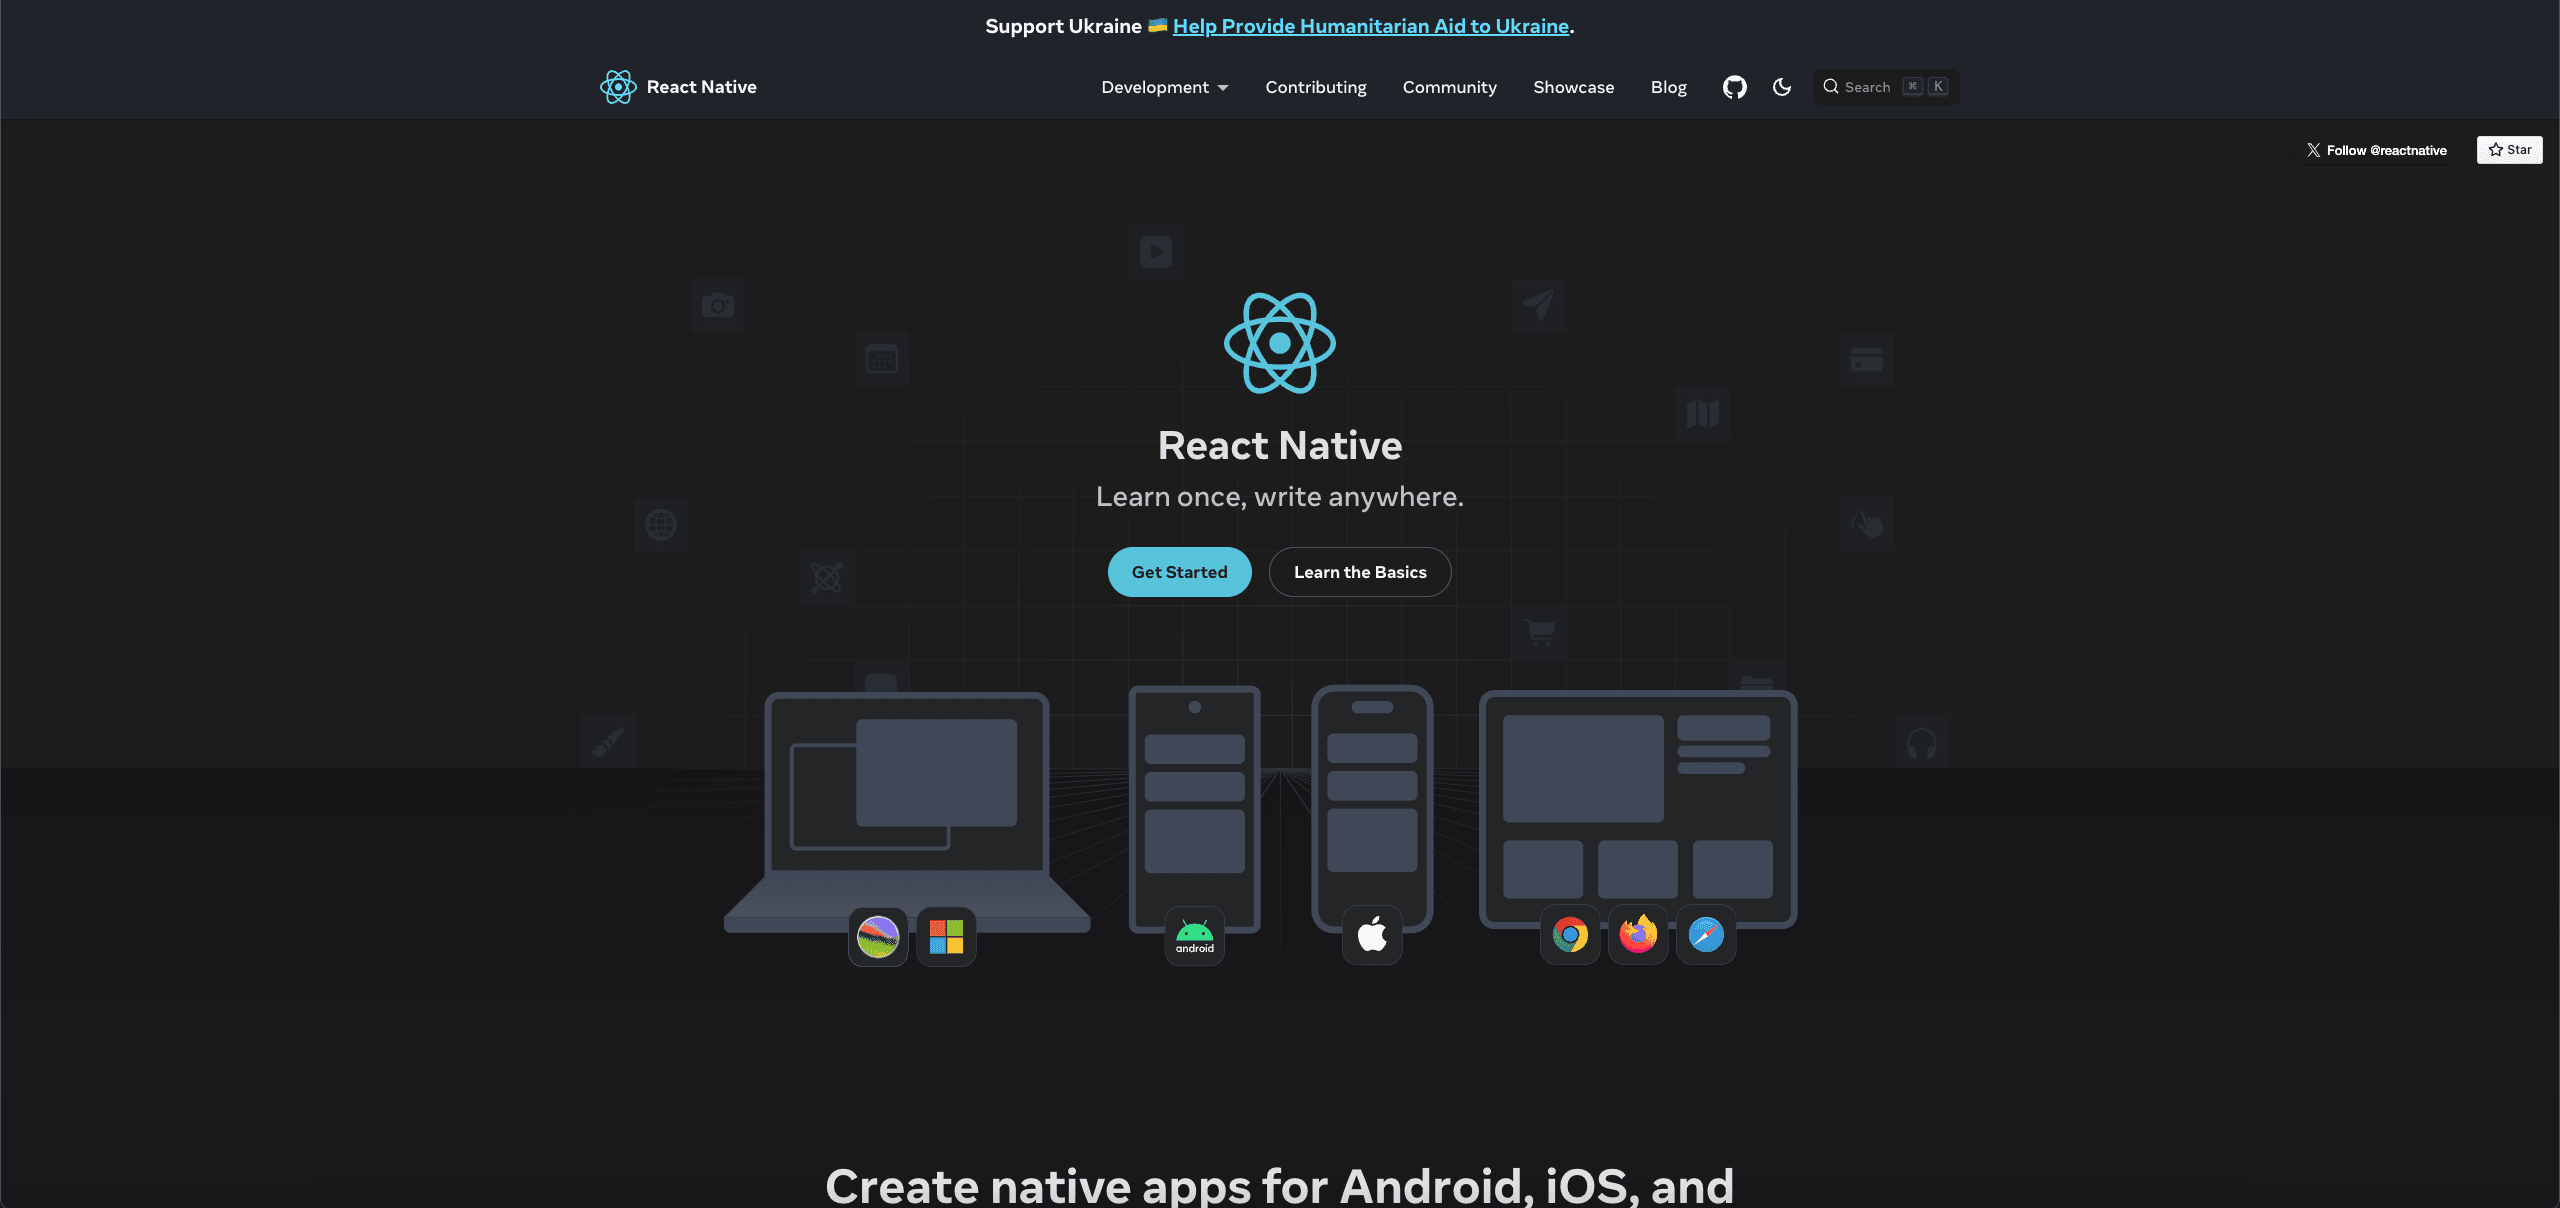Star the React Native repository
The height and width of the screenshot is (1208, 2560).
pos(2509,149)
